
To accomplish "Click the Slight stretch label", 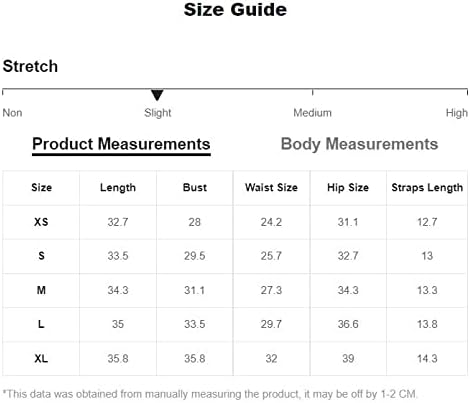I will click(158, 113).
